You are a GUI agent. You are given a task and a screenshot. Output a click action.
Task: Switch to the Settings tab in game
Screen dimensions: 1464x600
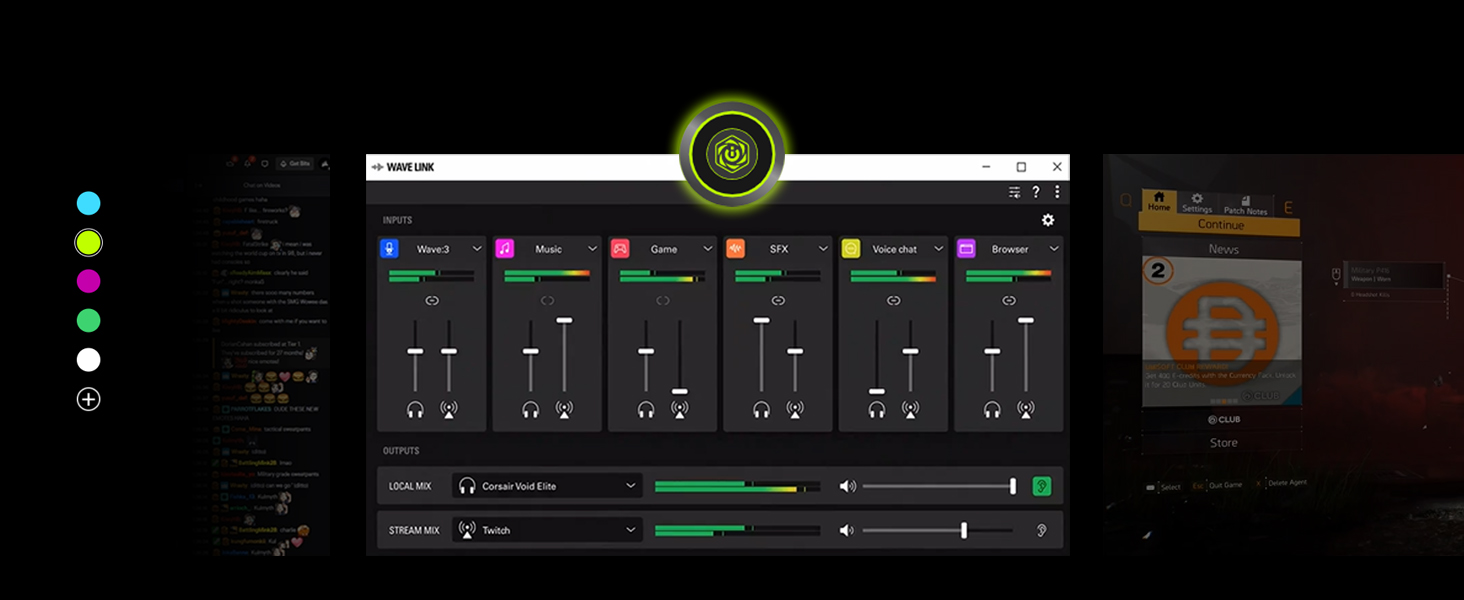[x=1197, y=203]
